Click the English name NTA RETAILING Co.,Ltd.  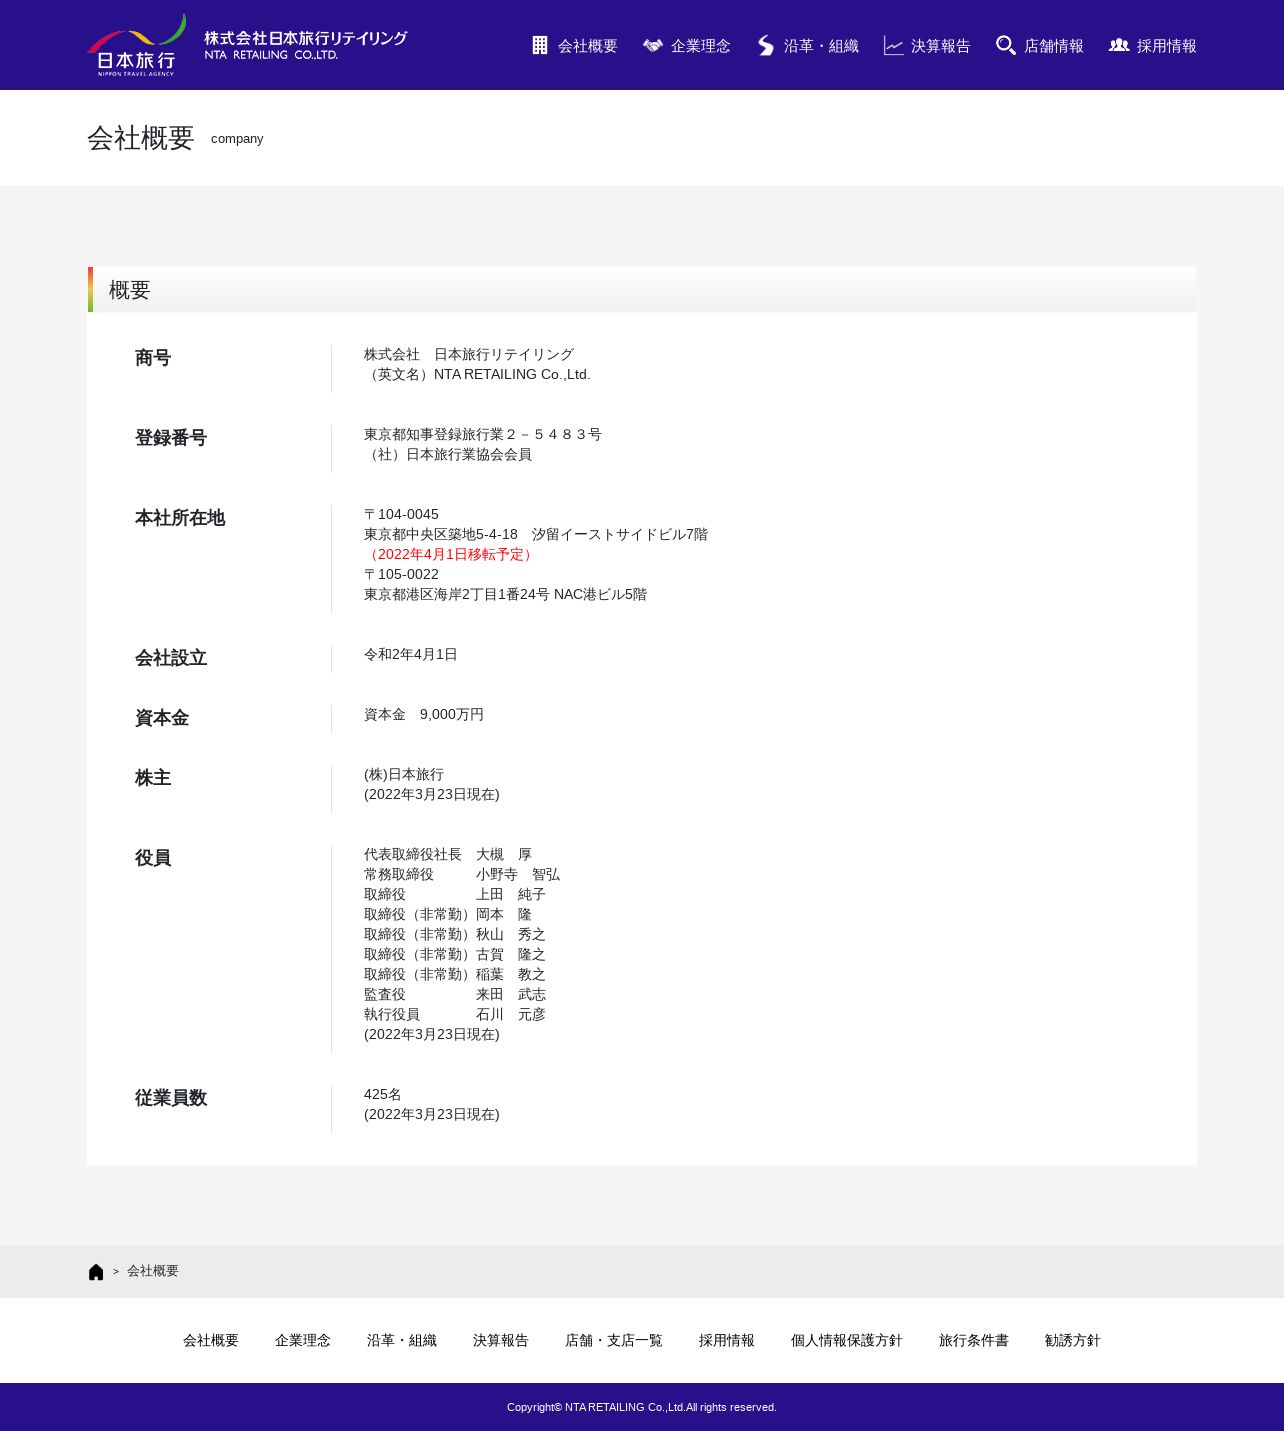tap(512, 375)
